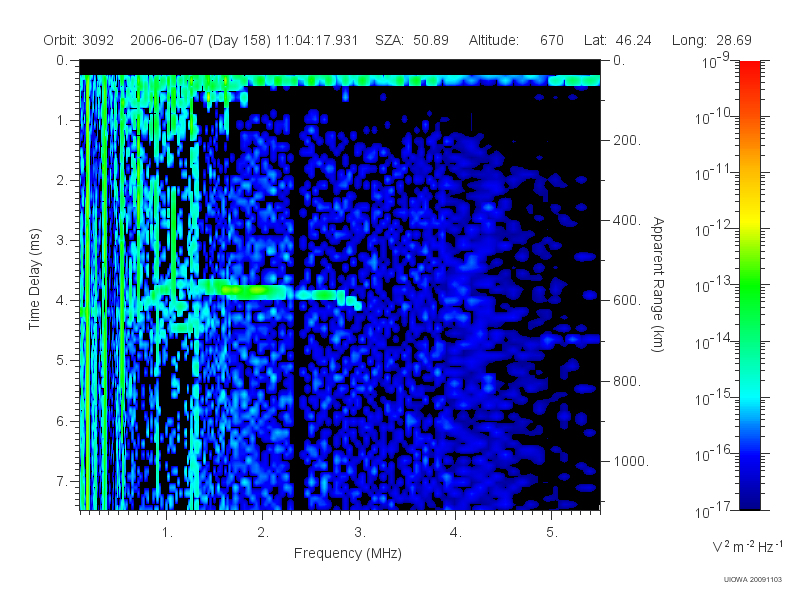
Task: Click the '800.' apparent range tick label
Action: 627,381
